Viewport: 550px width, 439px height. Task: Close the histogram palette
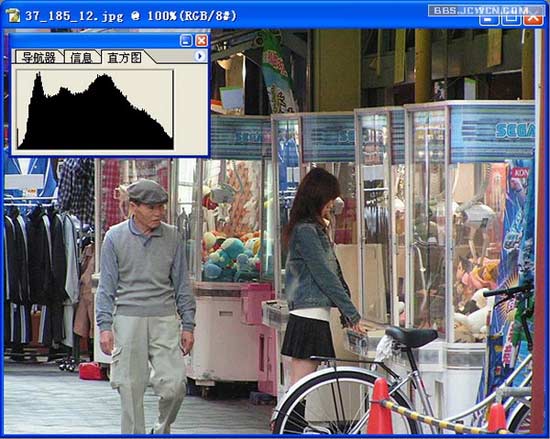pyautogui.click(x=201, y=41)
